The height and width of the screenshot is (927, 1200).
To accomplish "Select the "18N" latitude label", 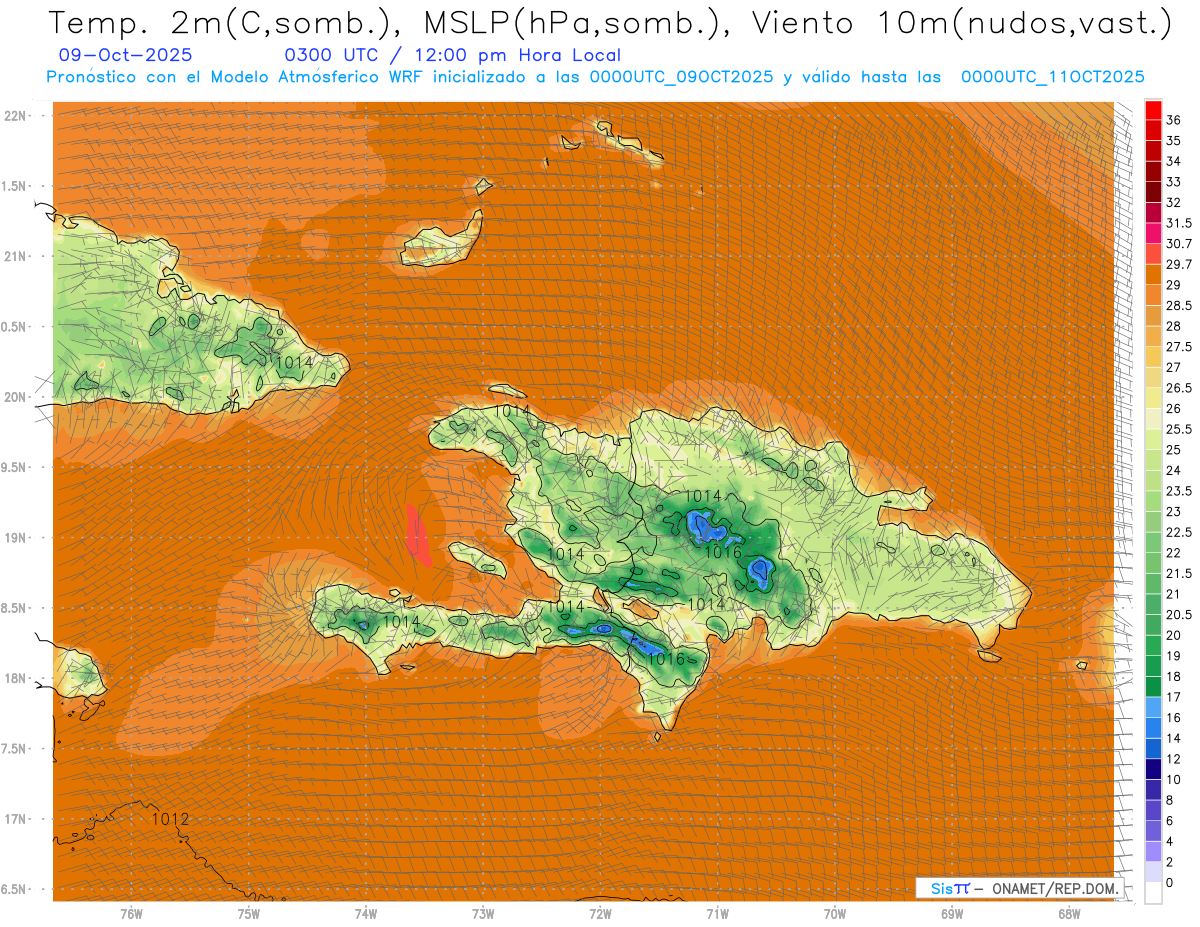I will (x=17, y=678).
